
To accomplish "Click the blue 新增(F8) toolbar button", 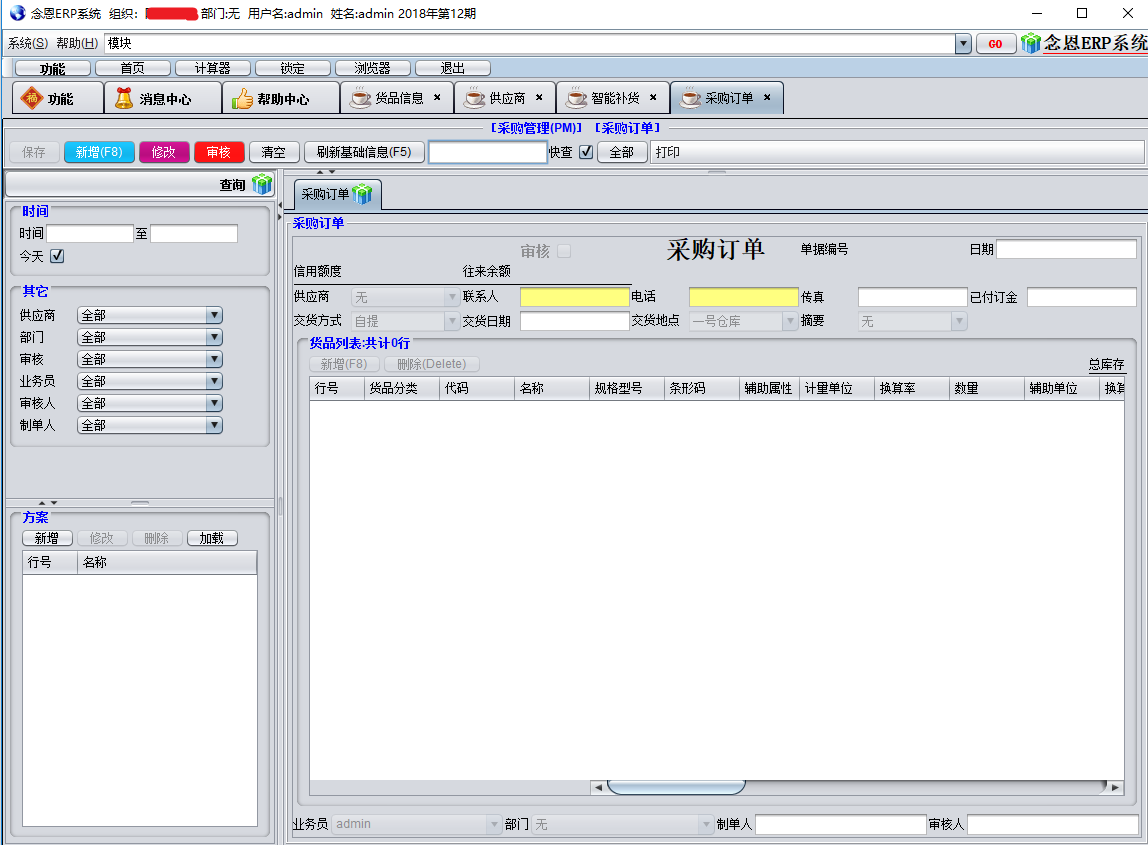I will pos(99,152).
